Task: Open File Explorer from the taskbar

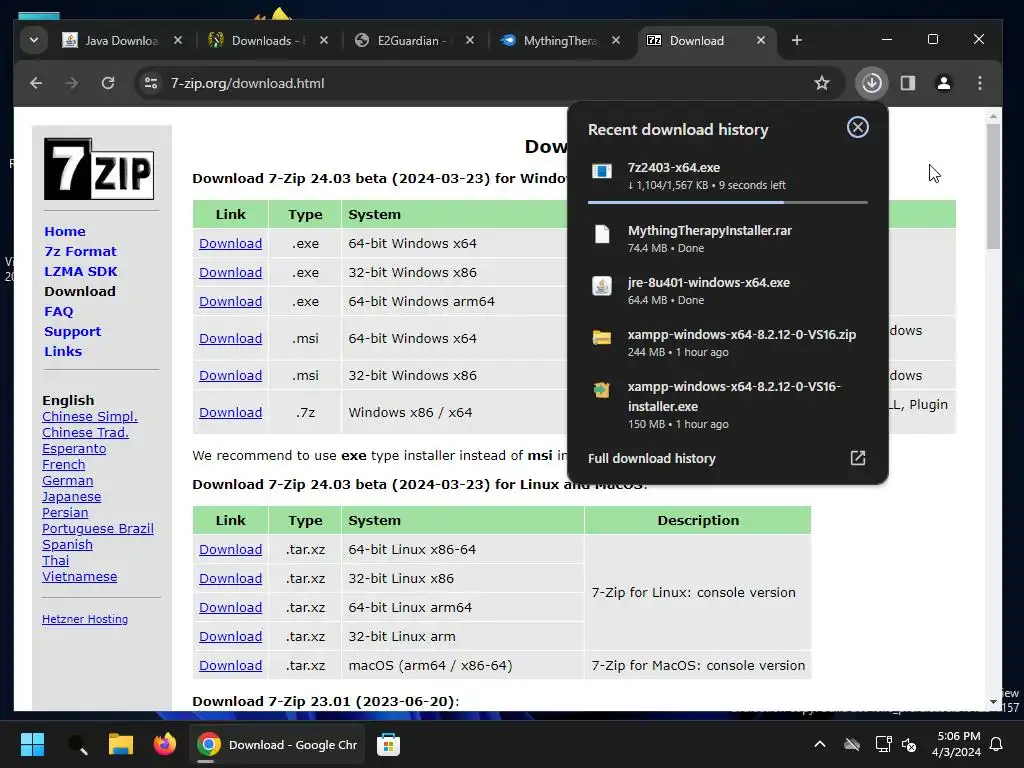Action: 121,744
